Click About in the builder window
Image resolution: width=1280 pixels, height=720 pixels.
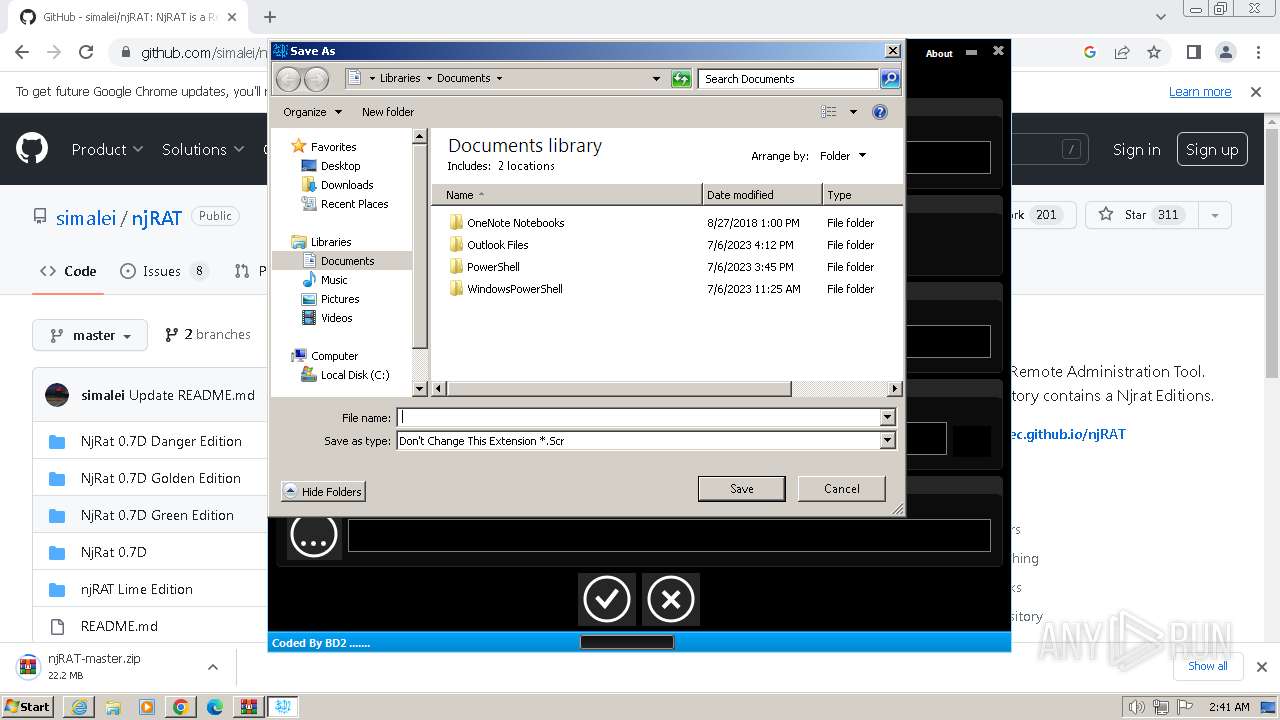939,54
